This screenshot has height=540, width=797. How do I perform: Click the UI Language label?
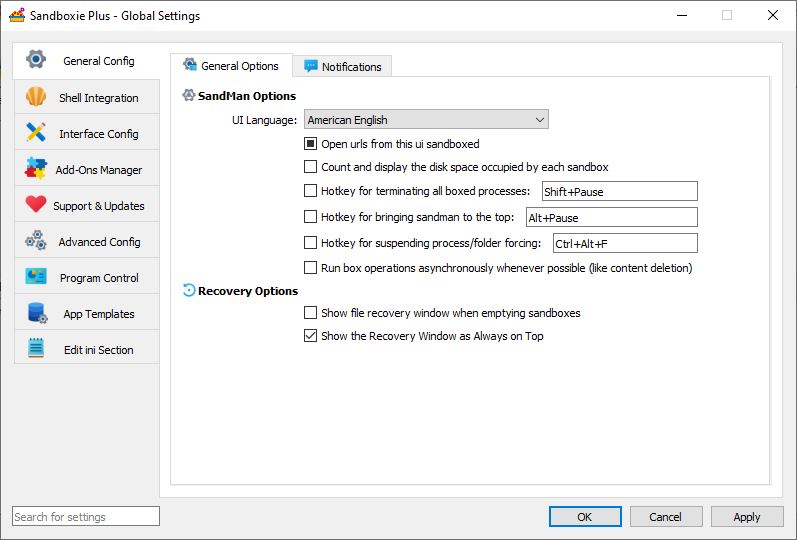(x=264, y=120)
